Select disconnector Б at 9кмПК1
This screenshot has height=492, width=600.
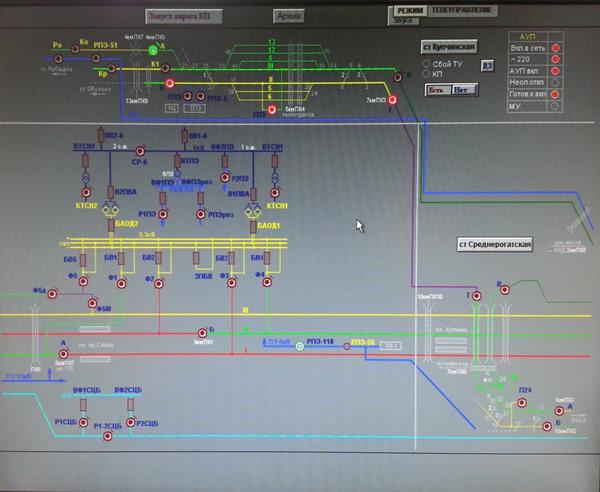pos(202,333)
